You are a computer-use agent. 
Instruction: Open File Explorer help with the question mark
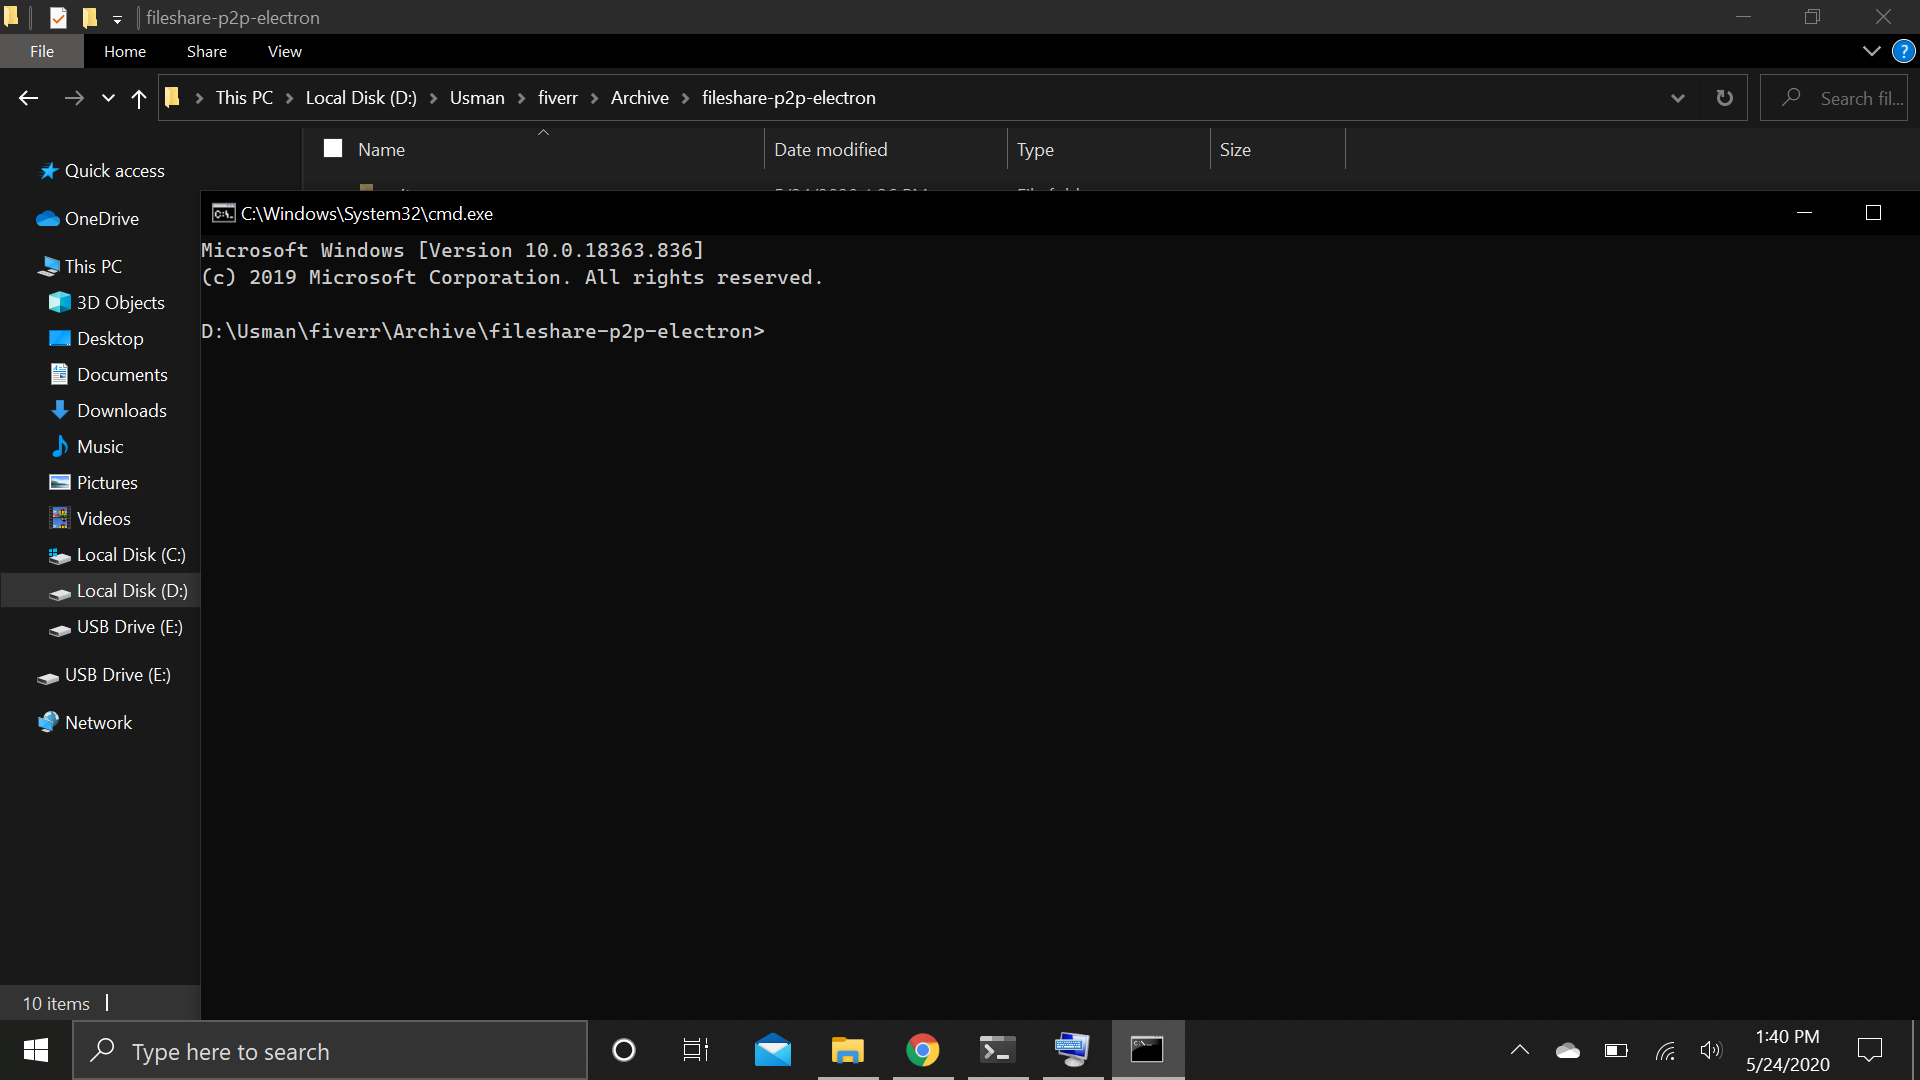tap(1903, 51)
